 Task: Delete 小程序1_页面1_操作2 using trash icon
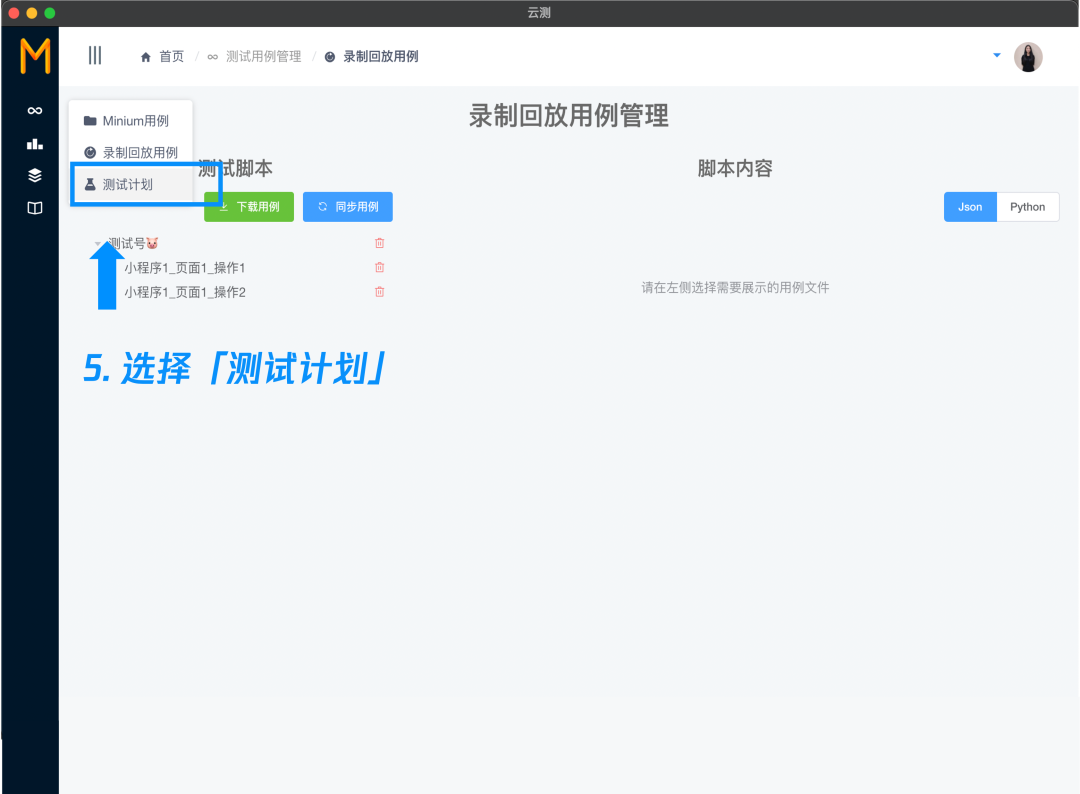(380, 292)
